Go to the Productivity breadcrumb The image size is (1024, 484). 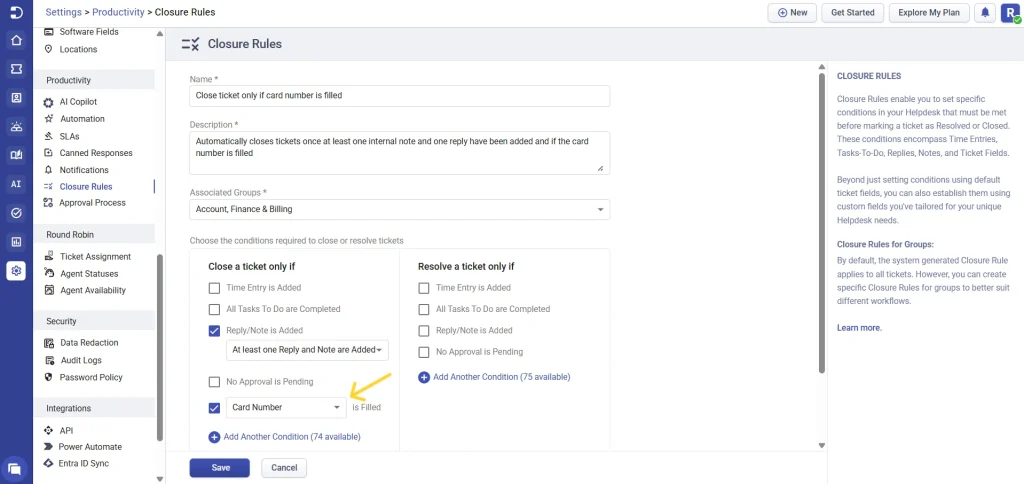pos(118,12)
